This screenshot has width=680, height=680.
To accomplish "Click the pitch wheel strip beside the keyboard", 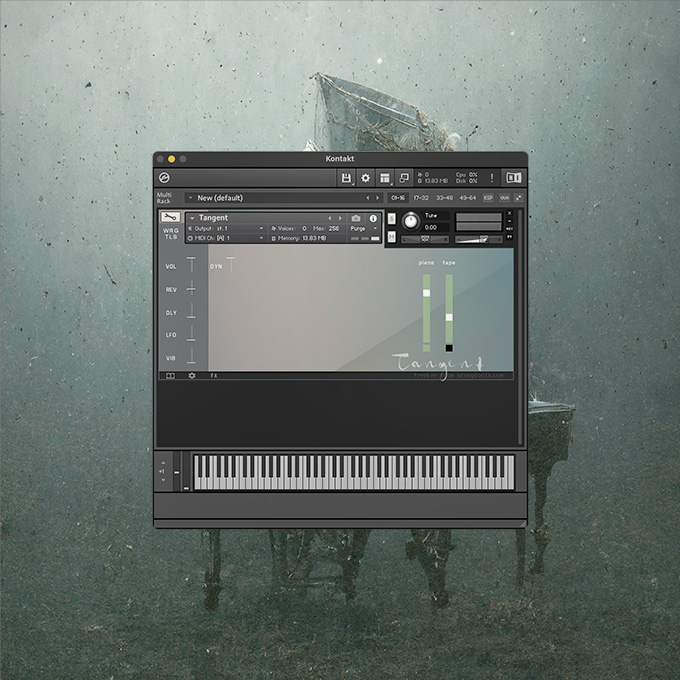I will [177, 472].
